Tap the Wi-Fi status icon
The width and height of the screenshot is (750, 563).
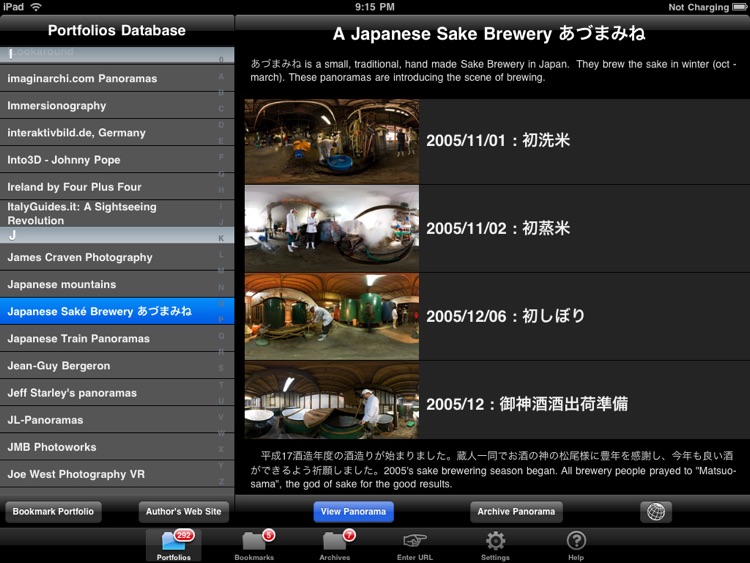tap(36, 7)
